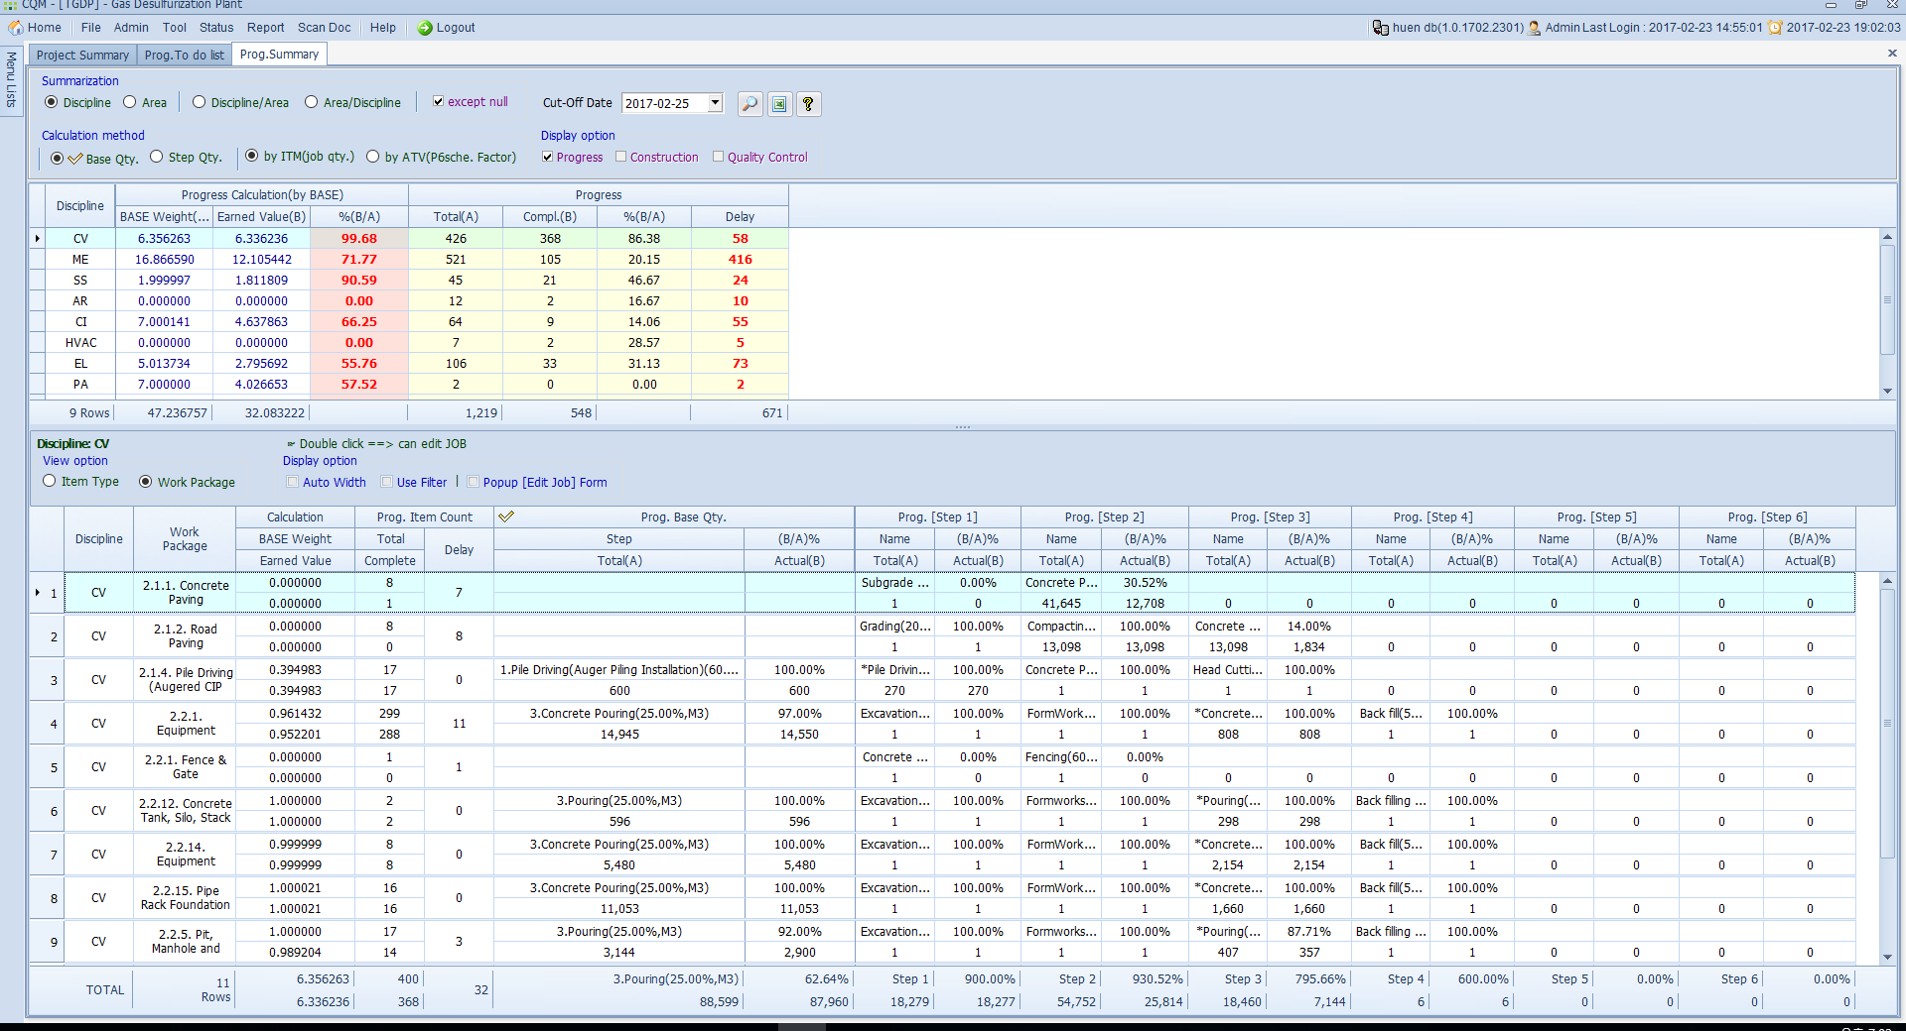
Task: Open the Cut-Off Date dropdown arrow
Action: (715, 103)
